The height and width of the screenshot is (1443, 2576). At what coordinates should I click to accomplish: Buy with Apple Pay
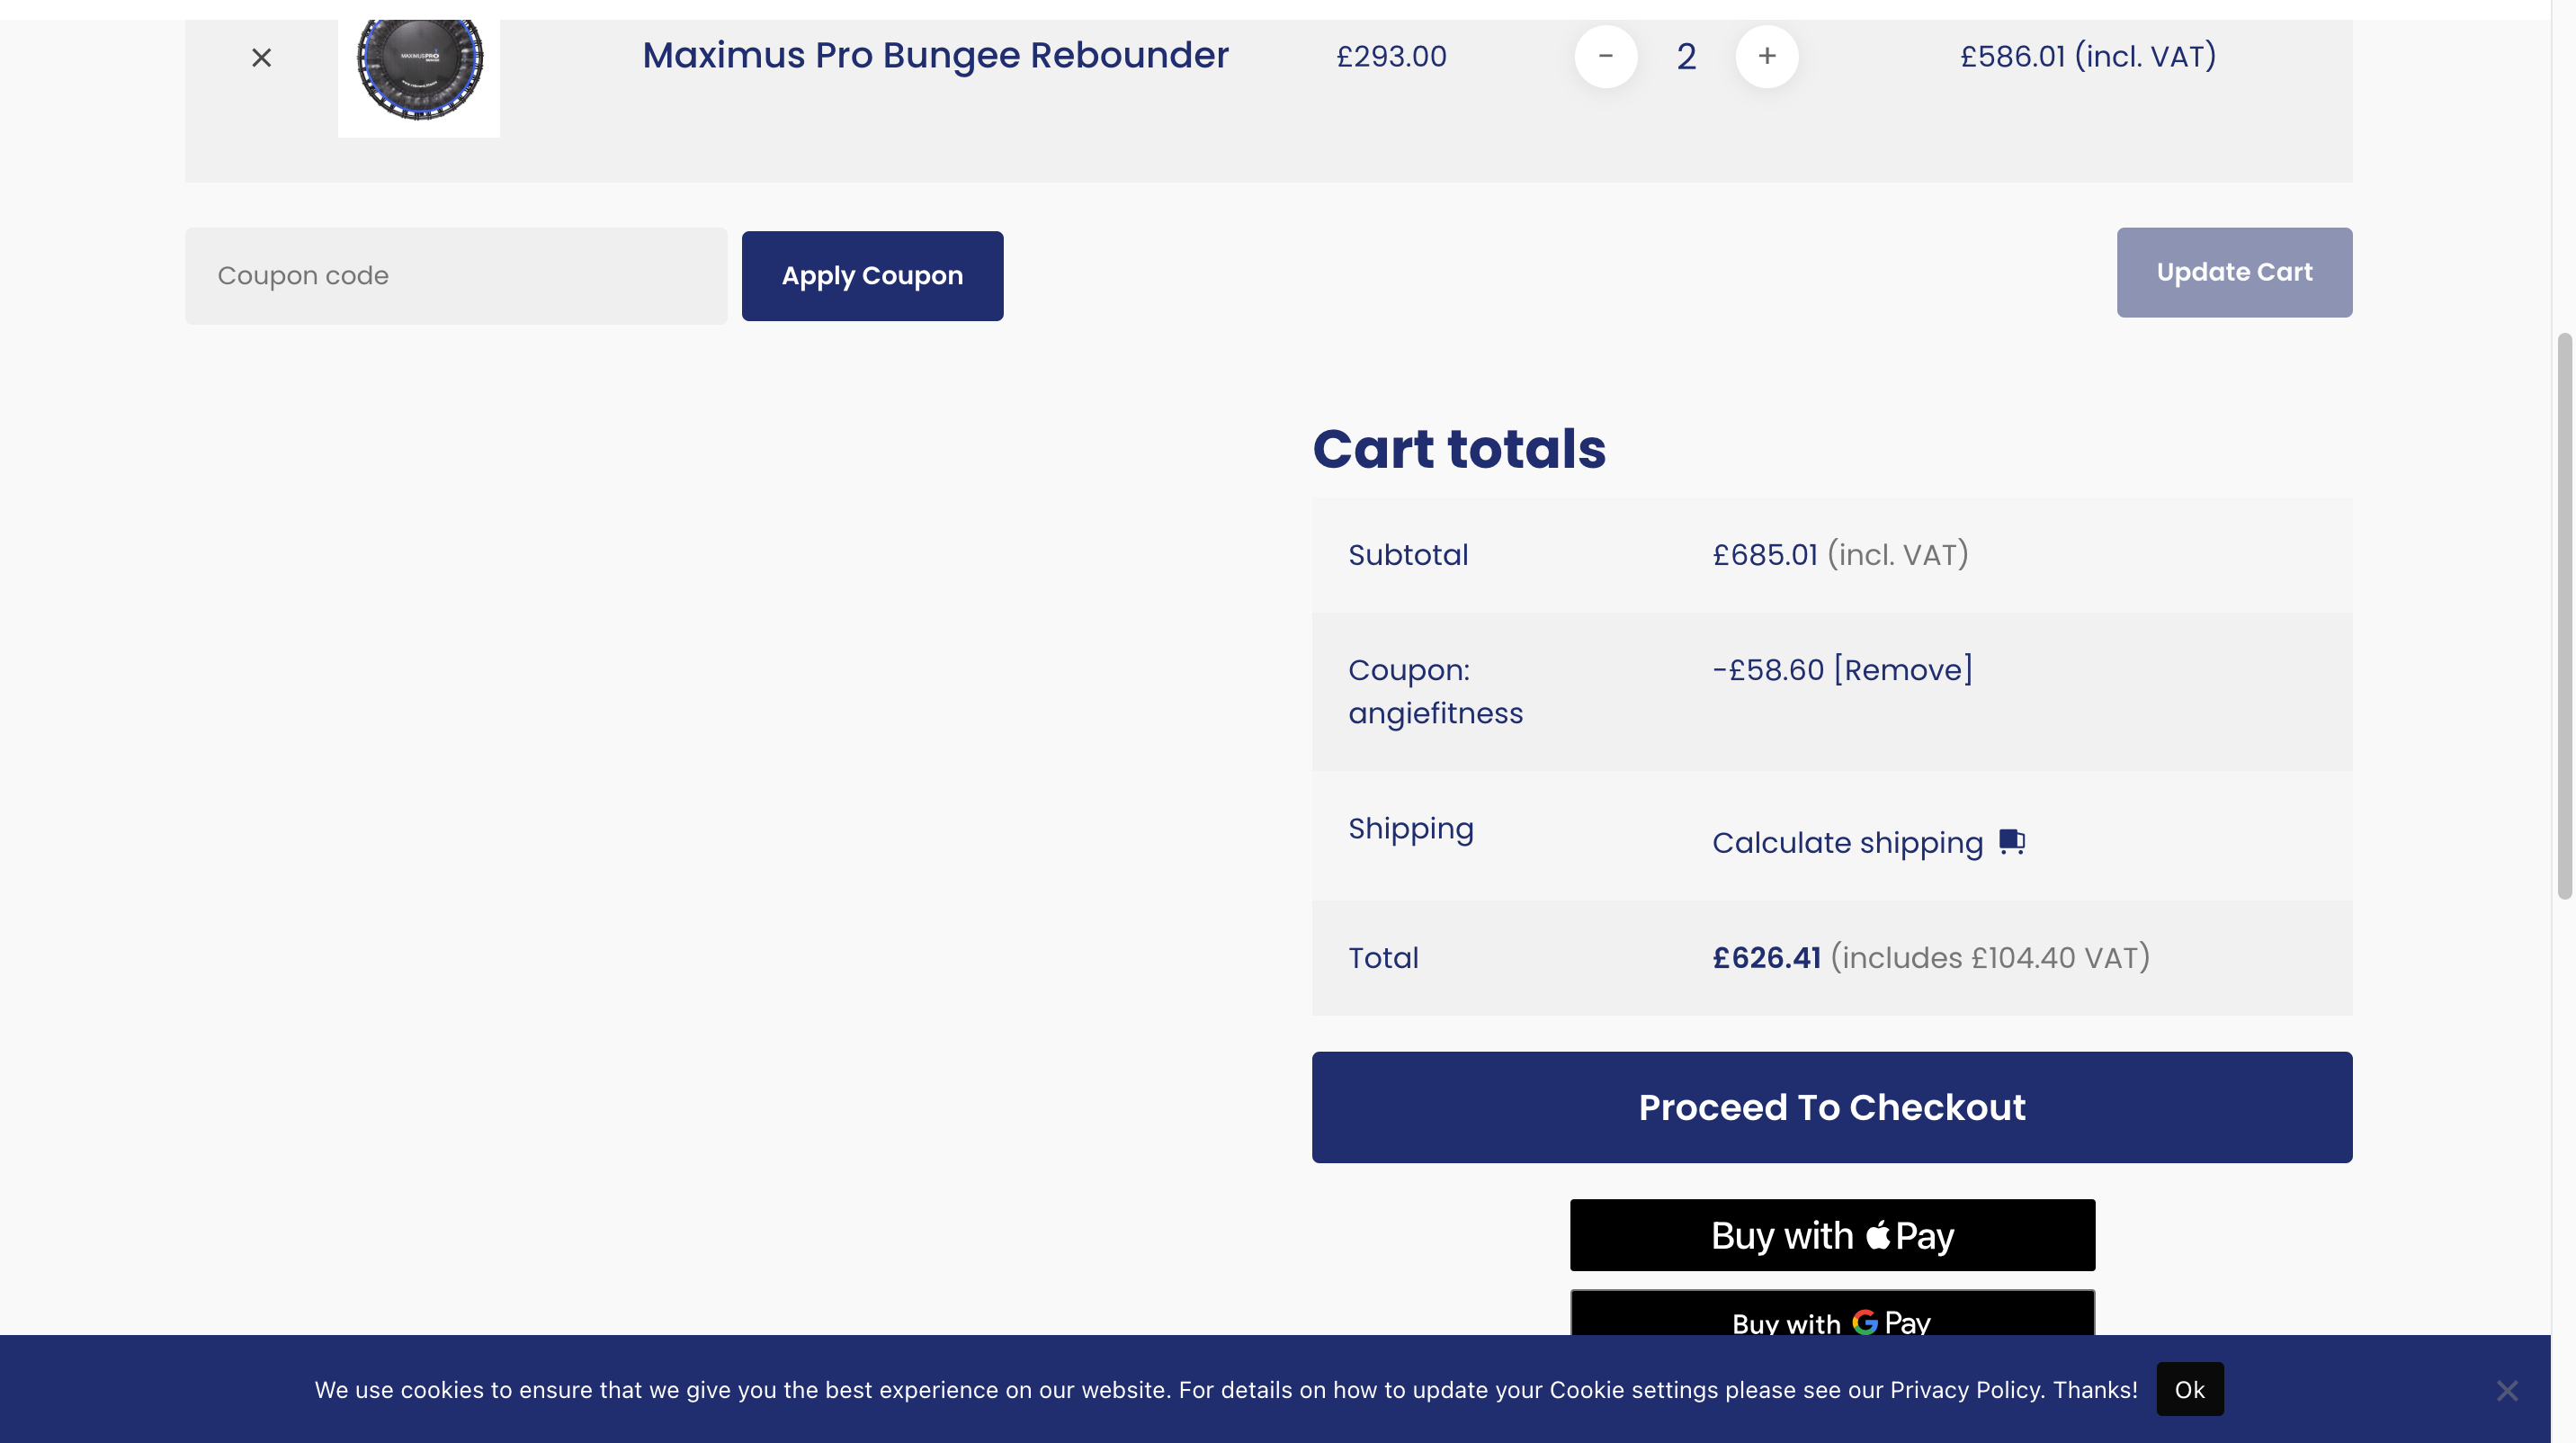tap(1831, 1234)
